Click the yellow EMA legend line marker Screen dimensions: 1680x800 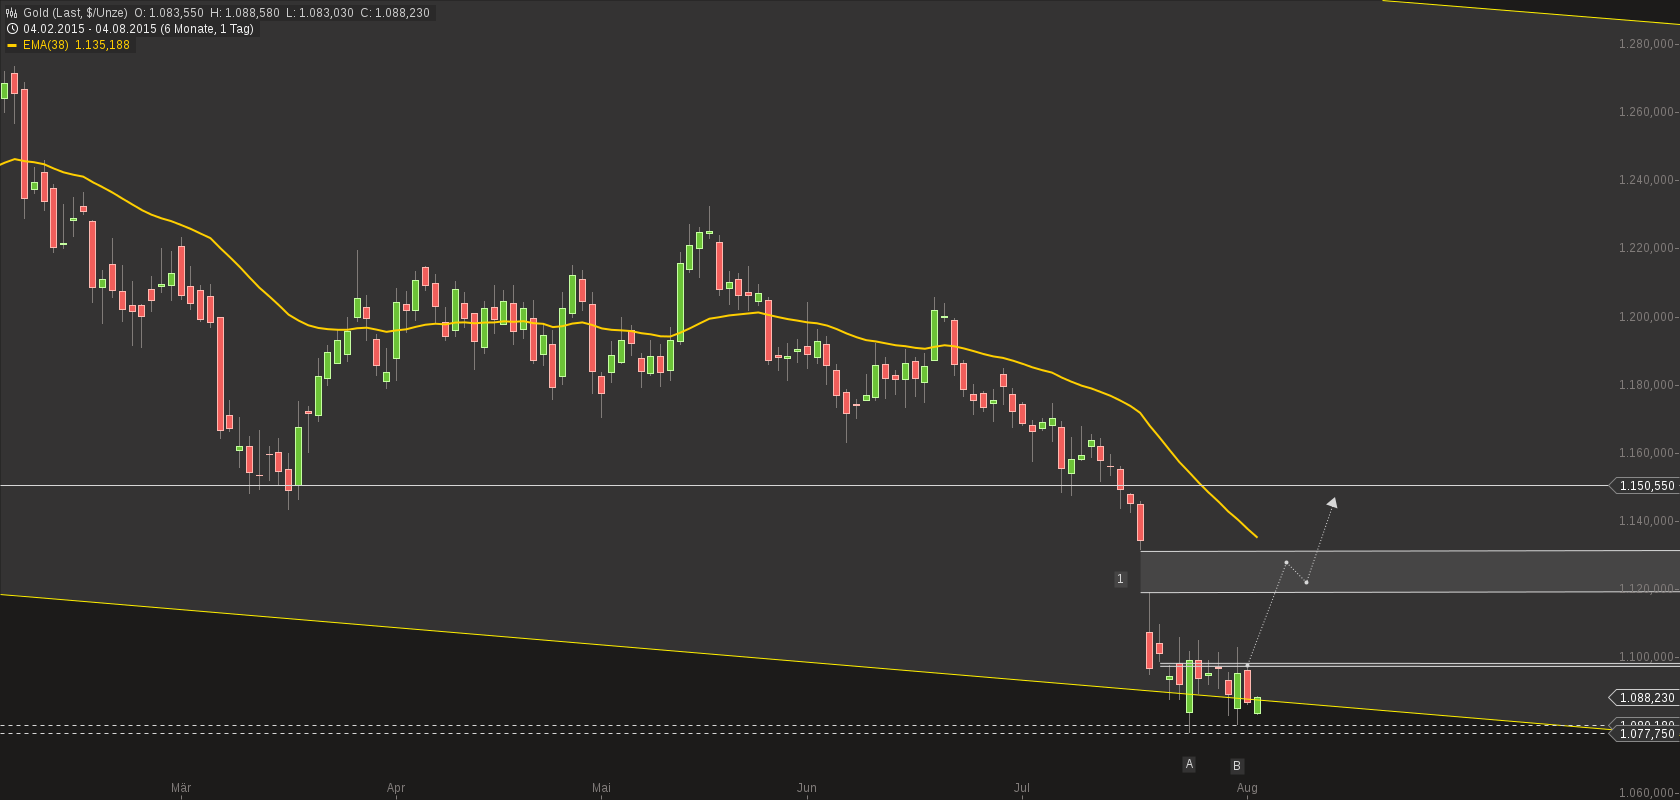point(12,45)
